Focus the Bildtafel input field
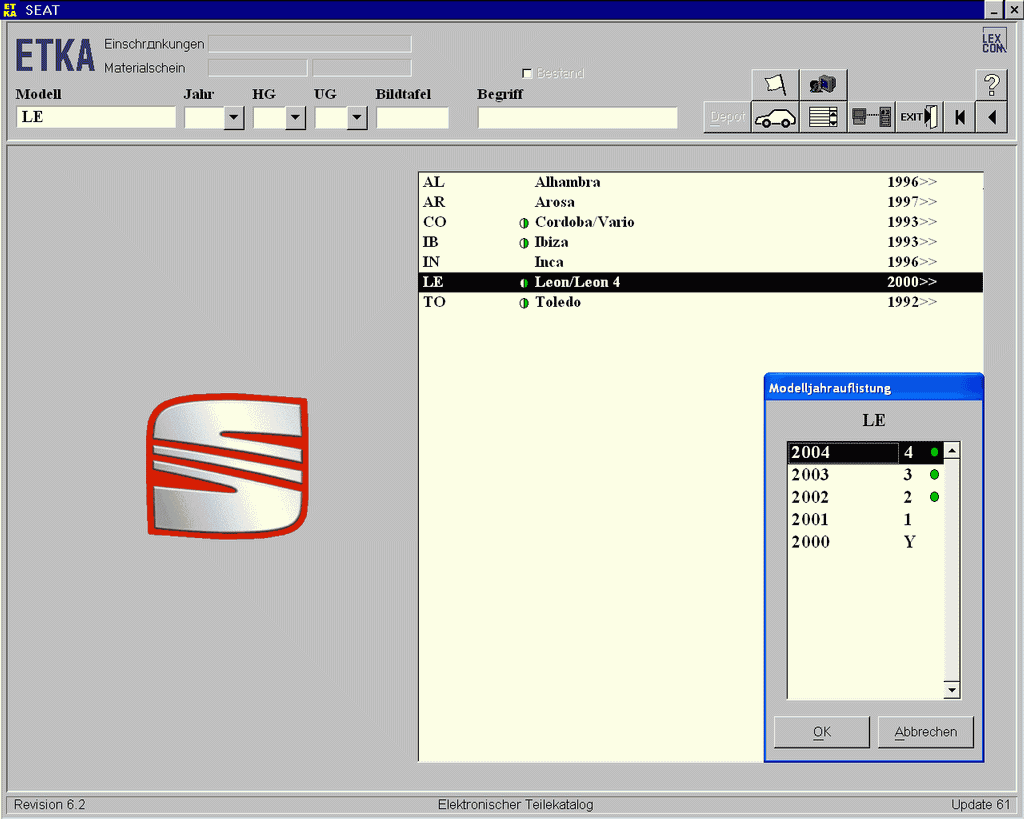The image size is (1024, 819). 412,118
